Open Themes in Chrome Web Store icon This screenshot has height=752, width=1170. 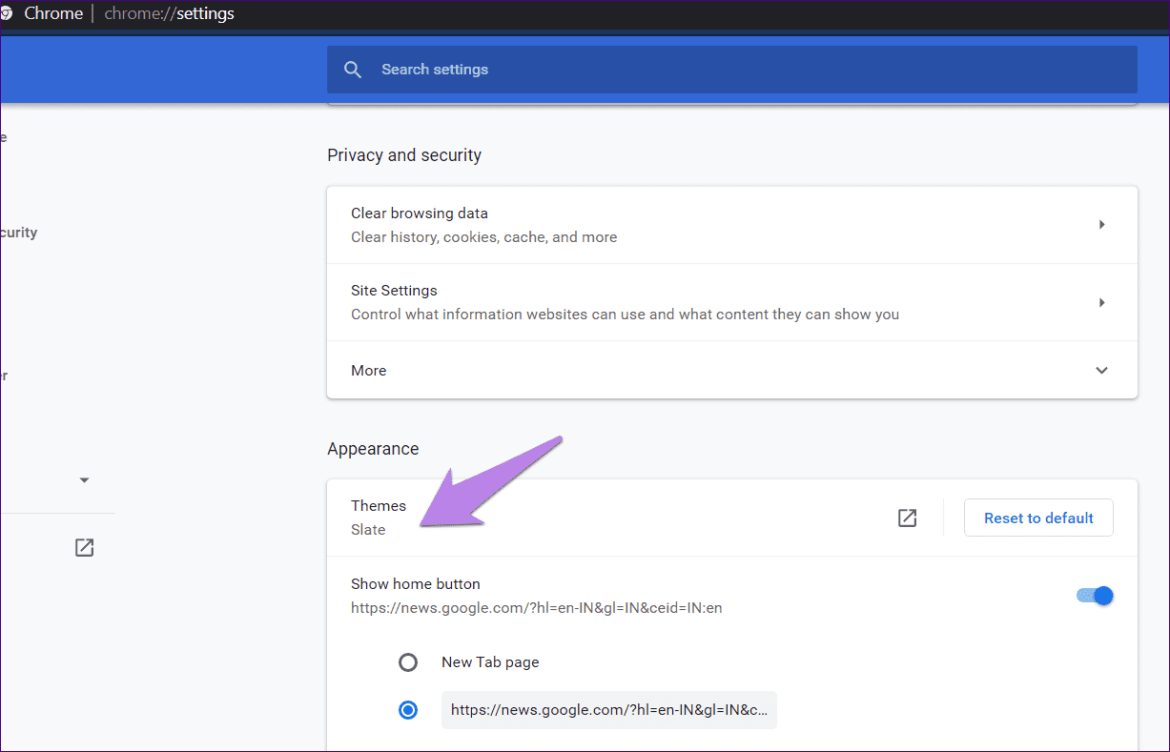[907, 518]
